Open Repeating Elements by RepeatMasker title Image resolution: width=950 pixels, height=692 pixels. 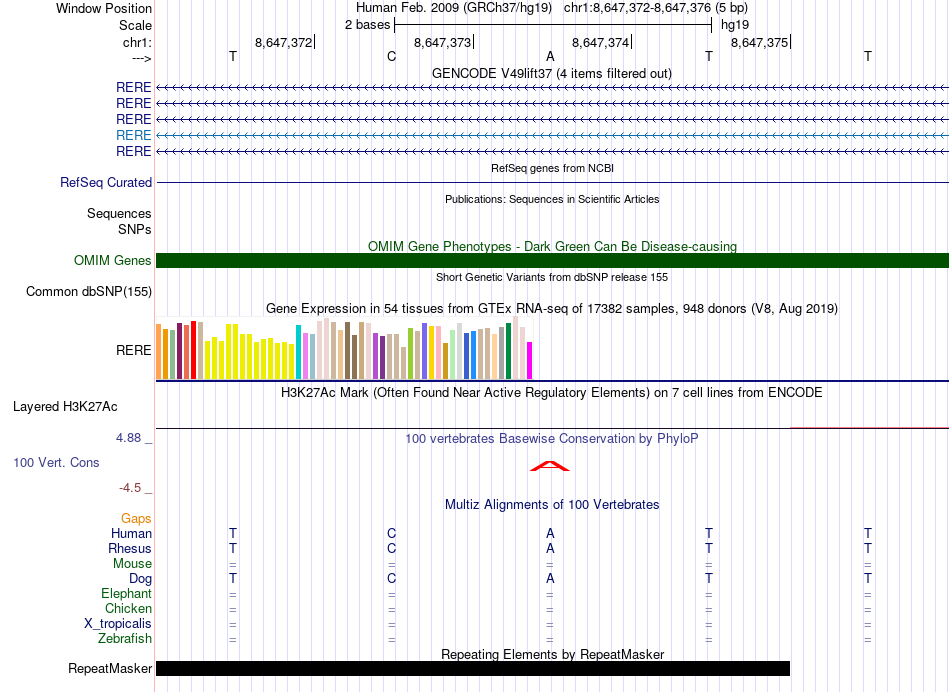pos(552,654)
